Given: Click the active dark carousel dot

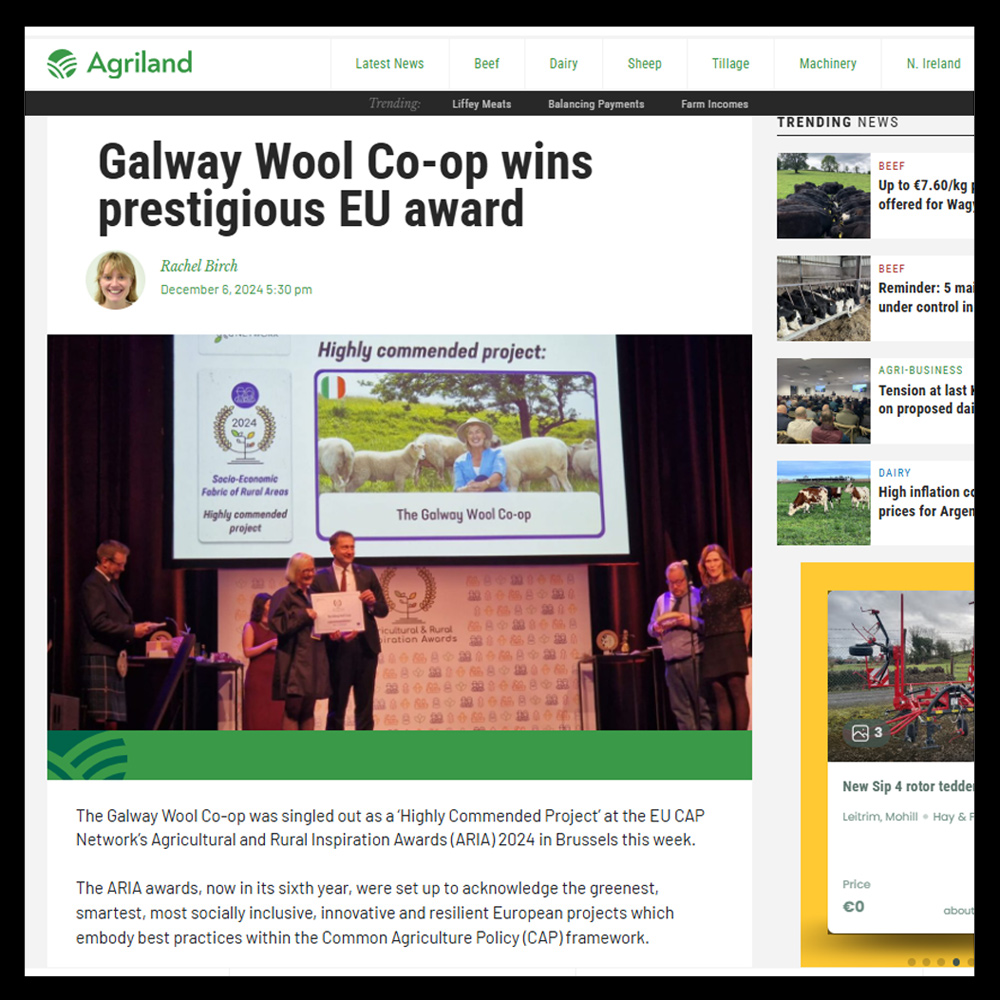Looking at the screenshot, I should pos(956,962).
